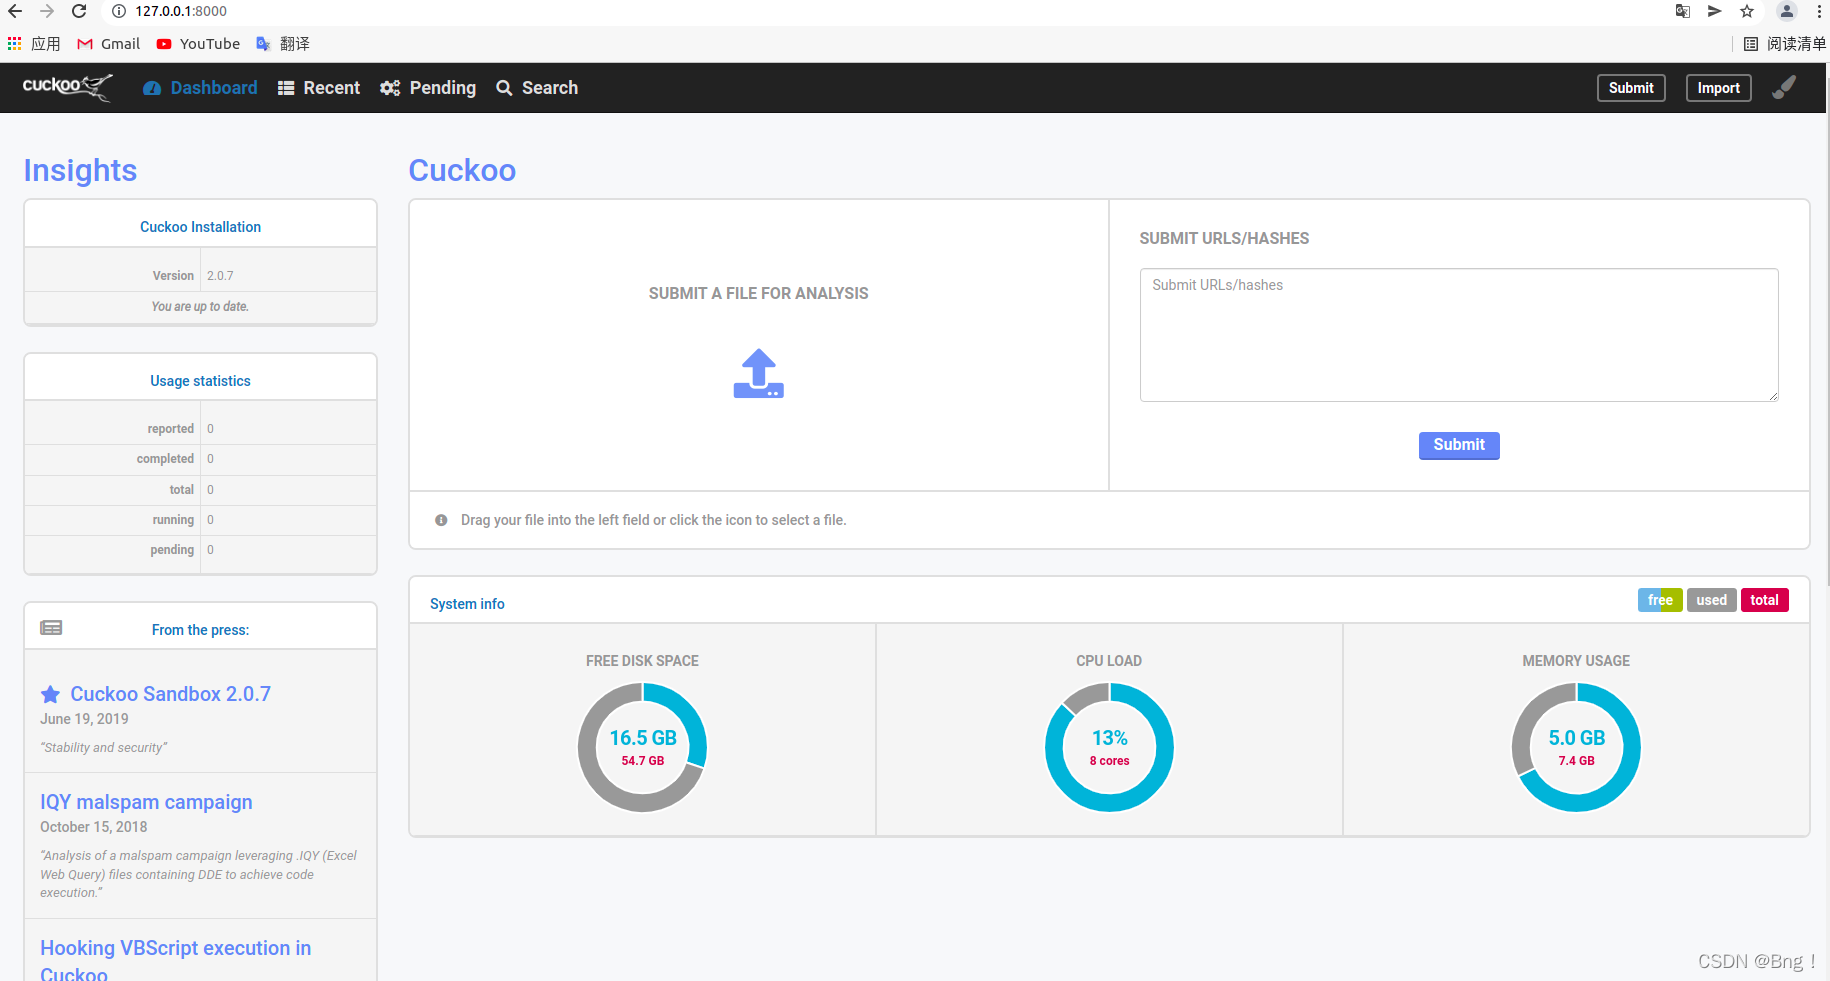Click the Cuckoo logo in the navbar

click(67, 87)
